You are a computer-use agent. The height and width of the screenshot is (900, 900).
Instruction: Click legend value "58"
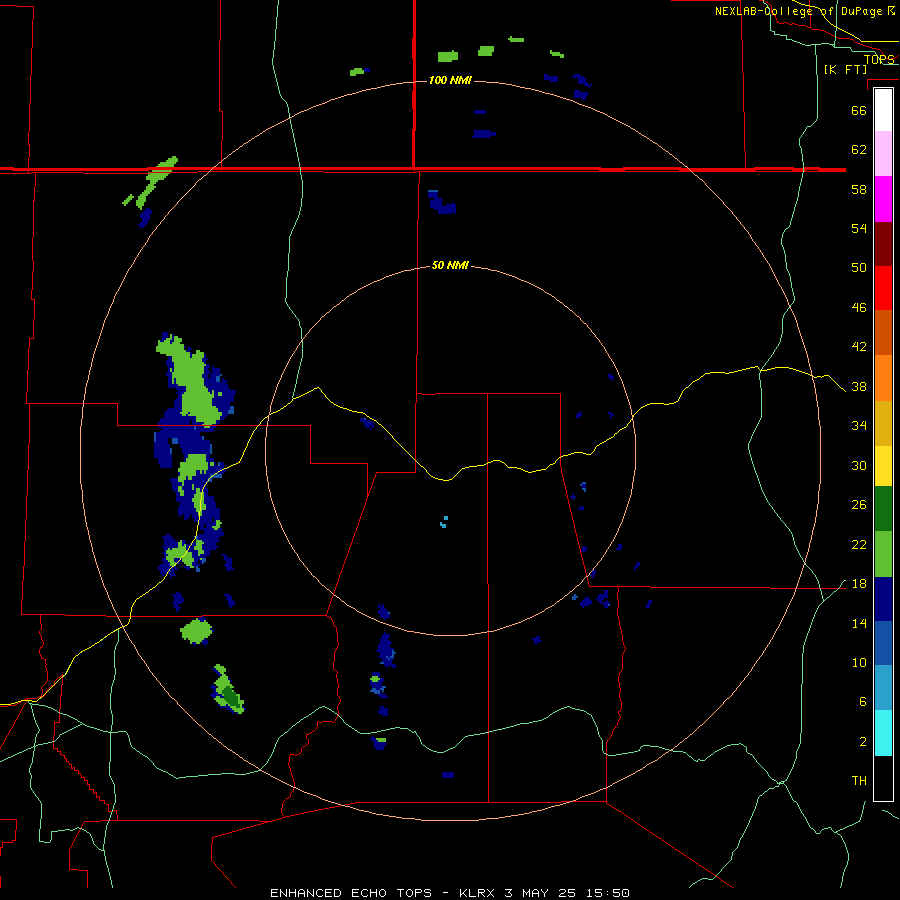[859, 189]
